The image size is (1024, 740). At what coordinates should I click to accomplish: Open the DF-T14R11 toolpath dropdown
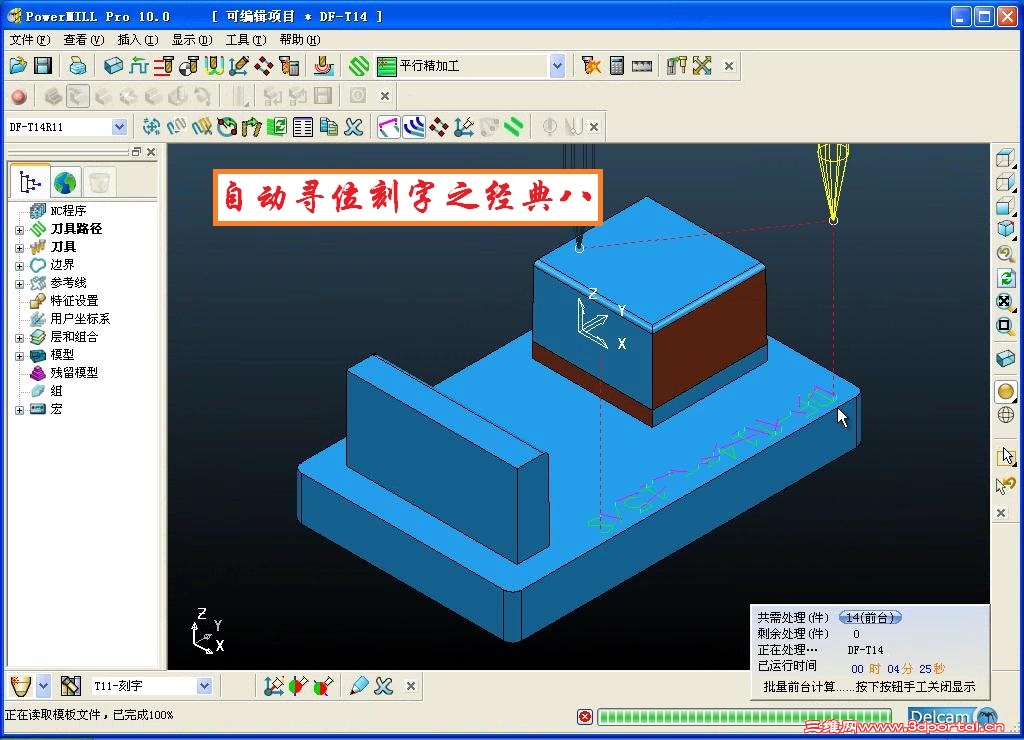(119, 127)
